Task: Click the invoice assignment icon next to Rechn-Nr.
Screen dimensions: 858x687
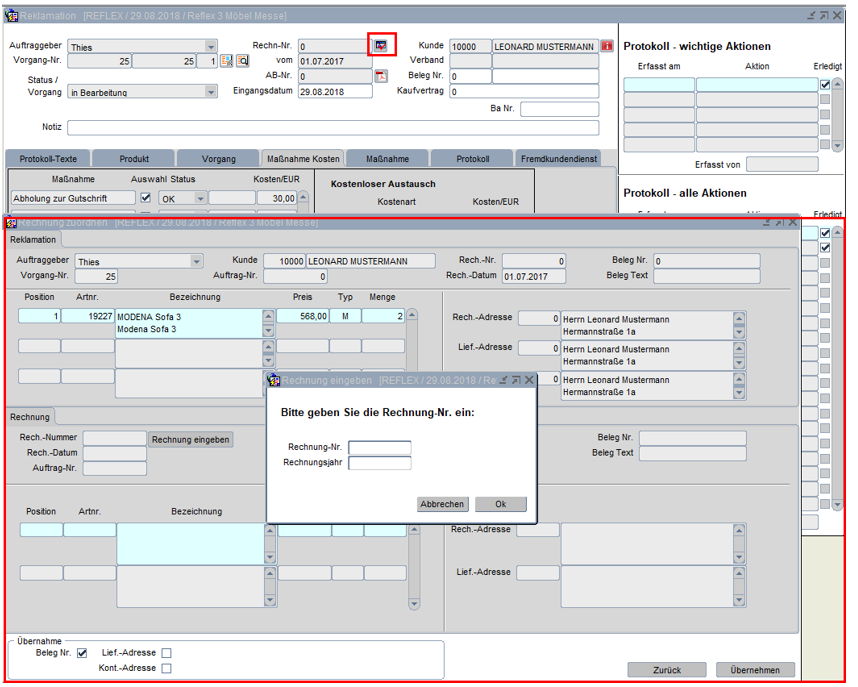Action: (381, 46)
